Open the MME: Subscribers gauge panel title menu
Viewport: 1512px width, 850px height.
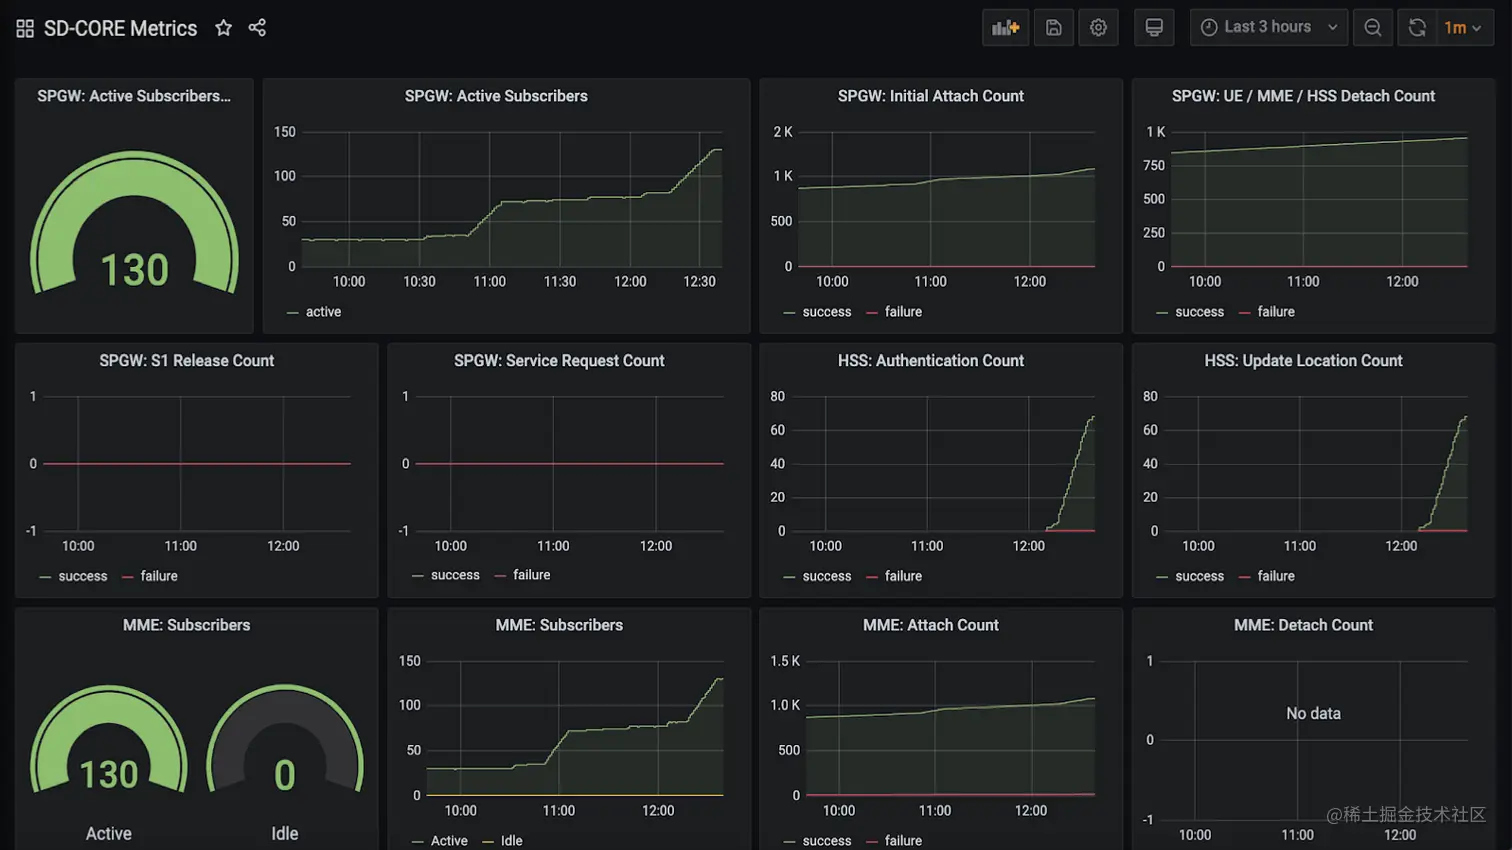pyautogui.click(x=187, y=625)
